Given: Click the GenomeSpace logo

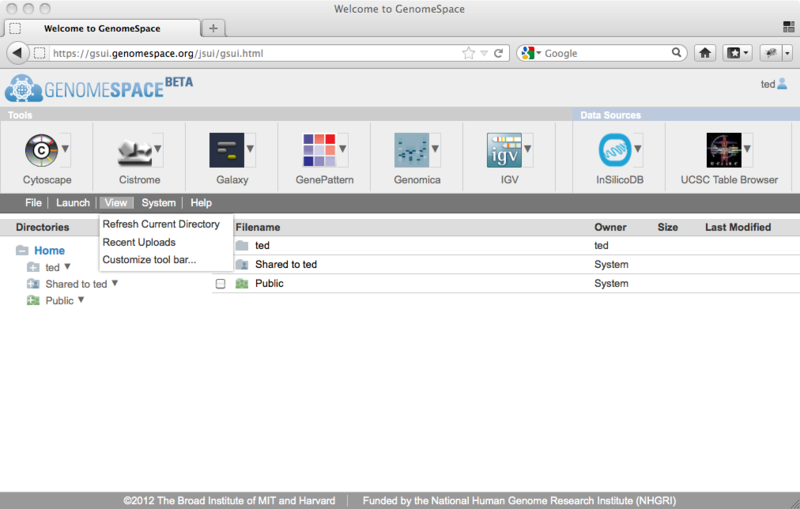Looking at the screenshot, I should click(x=99, y=88).
